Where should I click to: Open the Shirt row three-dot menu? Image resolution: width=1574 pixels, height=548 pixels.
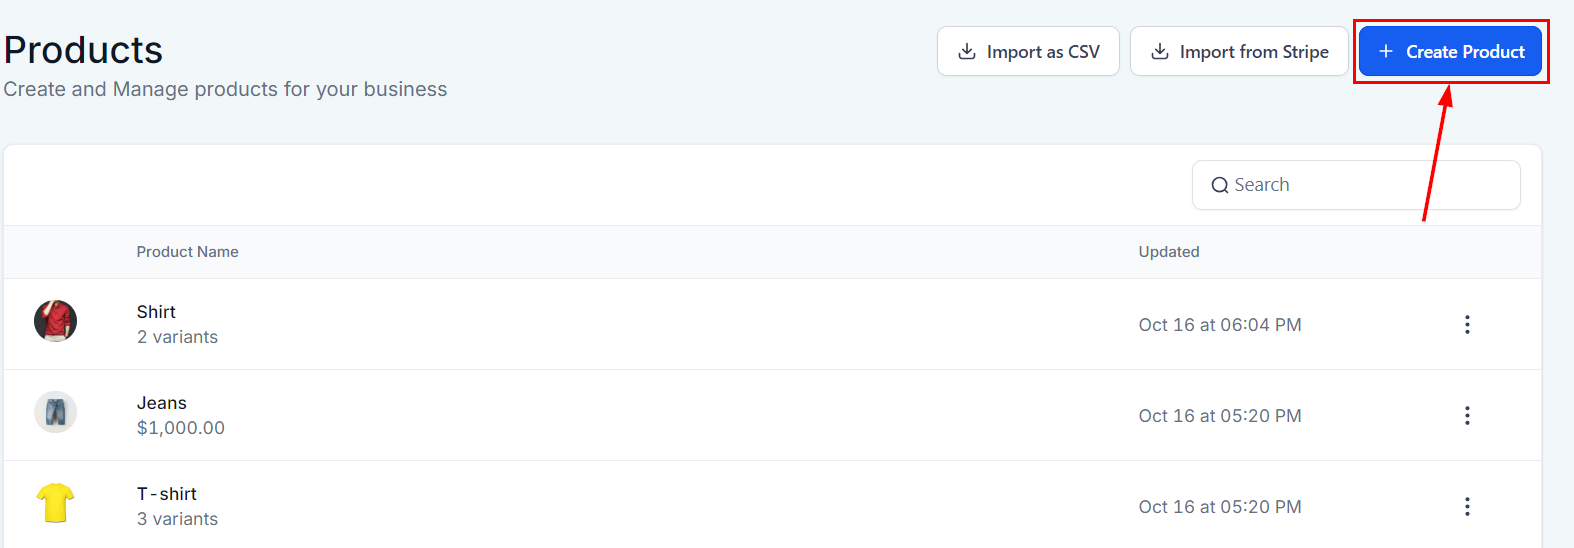point(1467,324)
